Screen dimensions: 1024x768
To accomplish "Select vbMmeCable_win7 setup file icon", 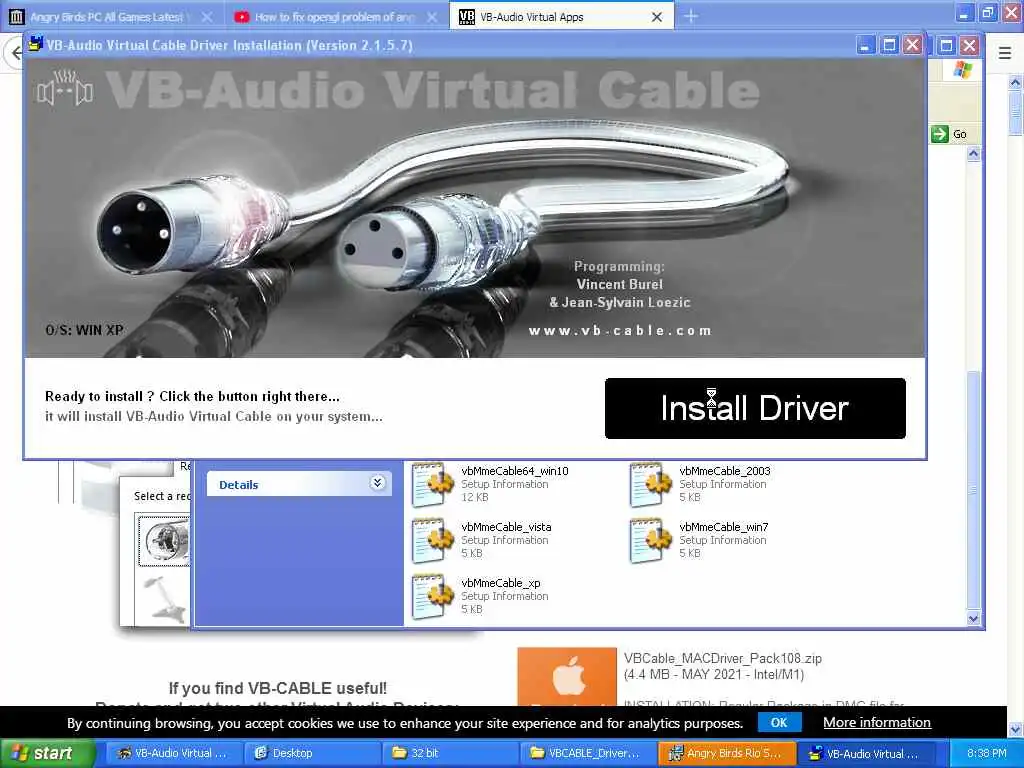I will [650, 541].
